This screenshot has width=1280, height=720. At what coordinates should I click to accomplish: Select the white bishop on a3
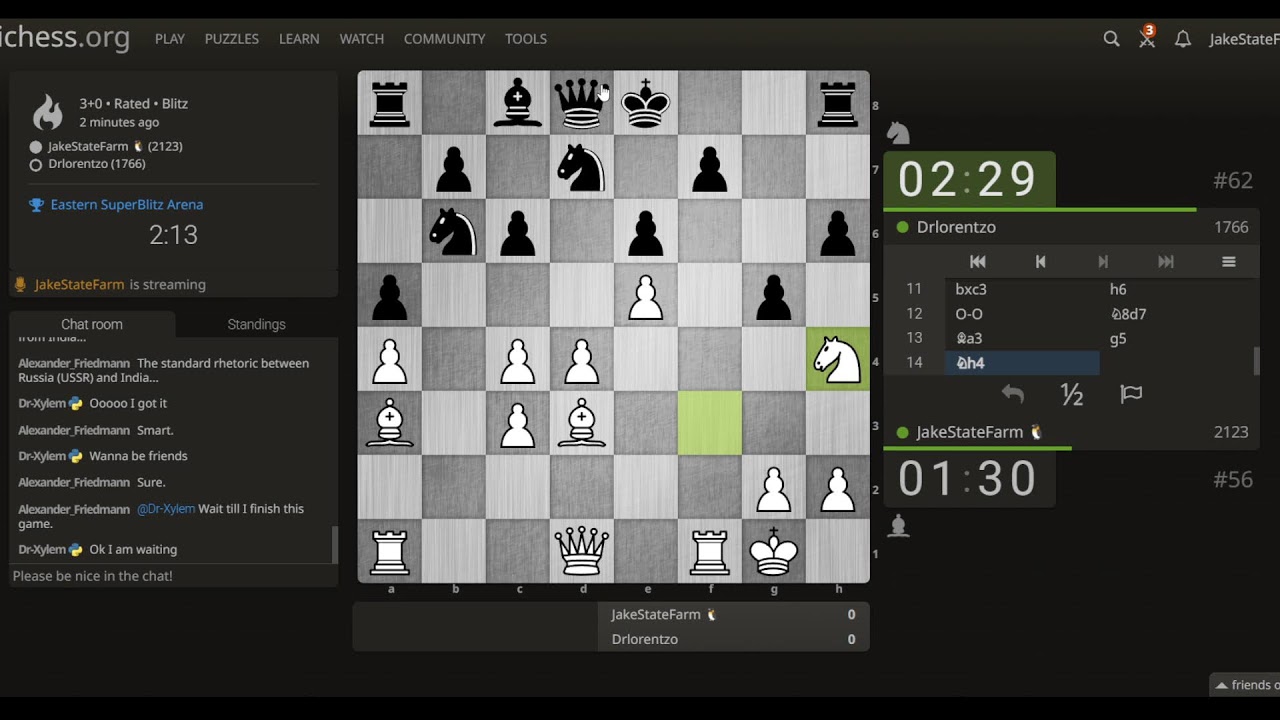click(x=390, y=422)
